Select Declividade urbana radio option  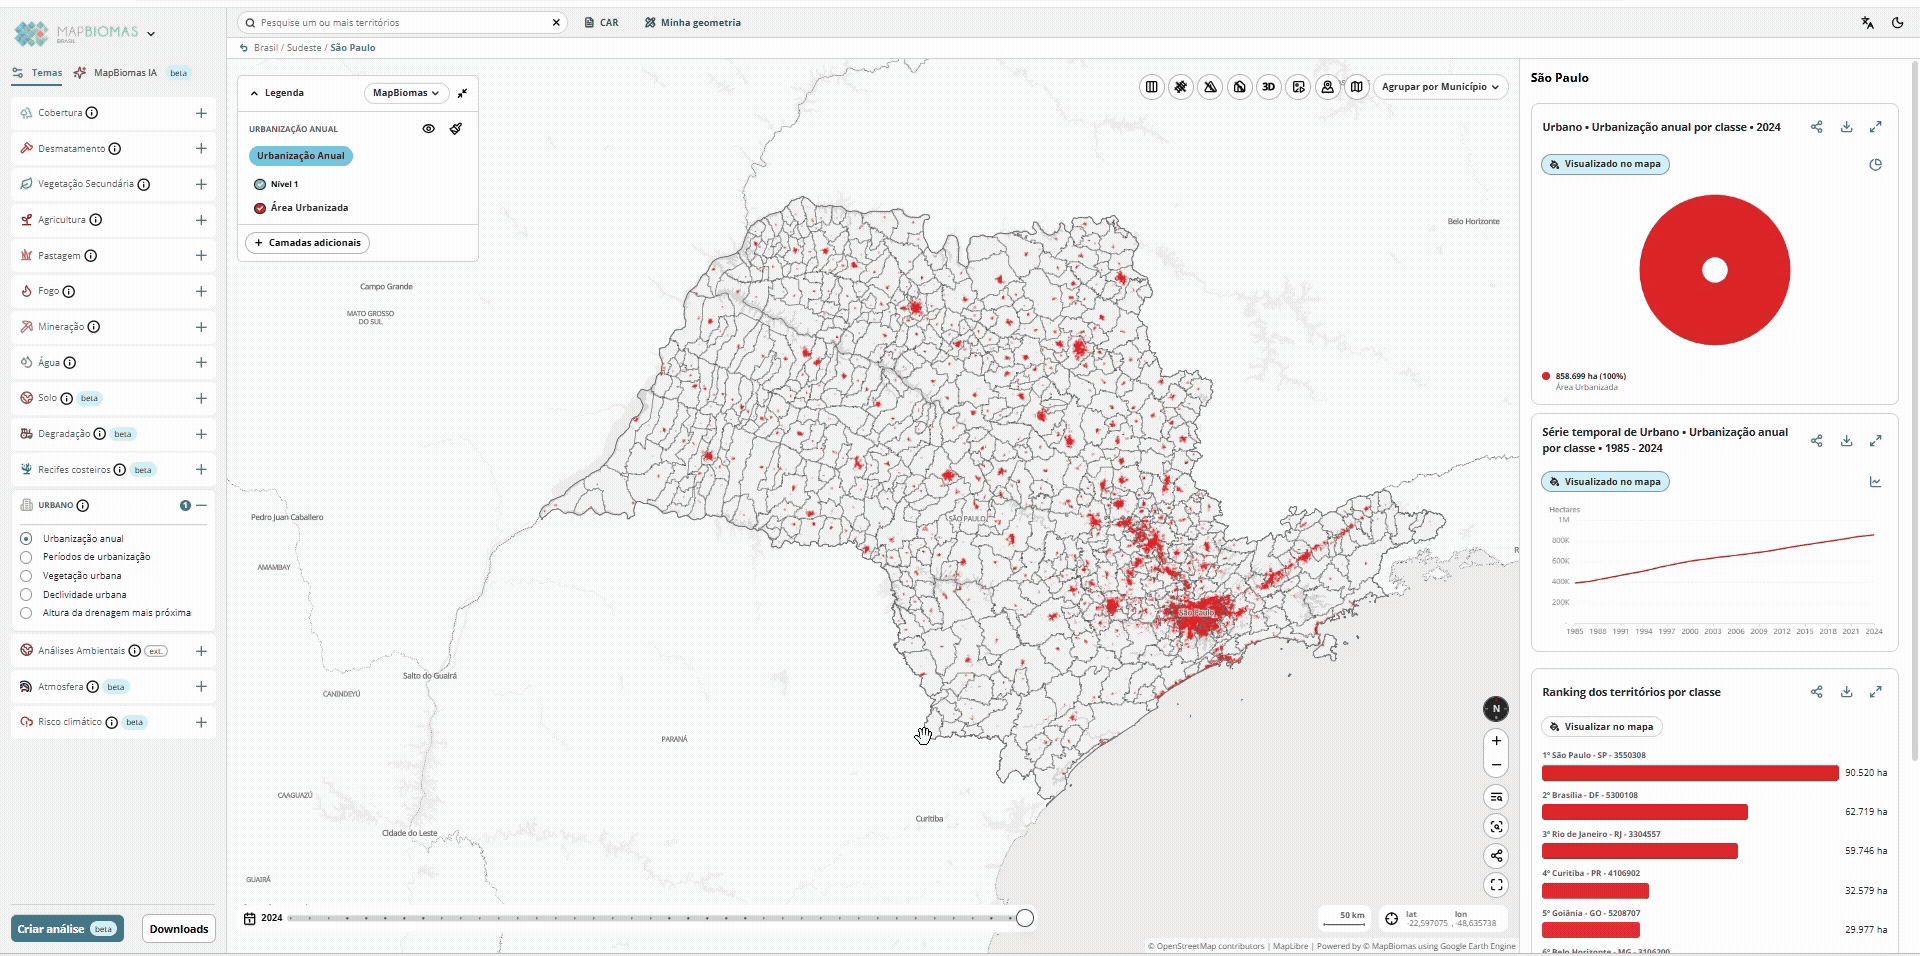pyautogui.click(x=26, y=595)
